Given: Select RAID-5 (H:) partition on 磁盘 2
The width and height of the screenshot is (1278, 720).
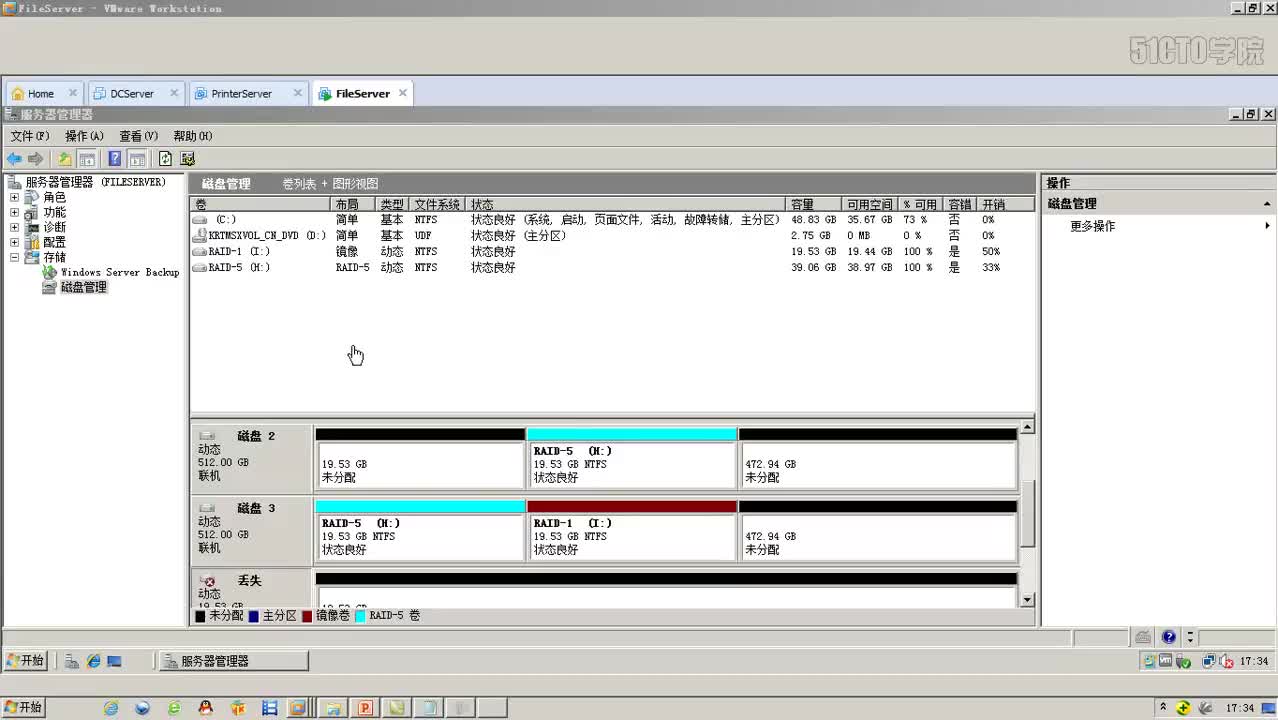Looking at the screenshot, I should tap(632, 459).
